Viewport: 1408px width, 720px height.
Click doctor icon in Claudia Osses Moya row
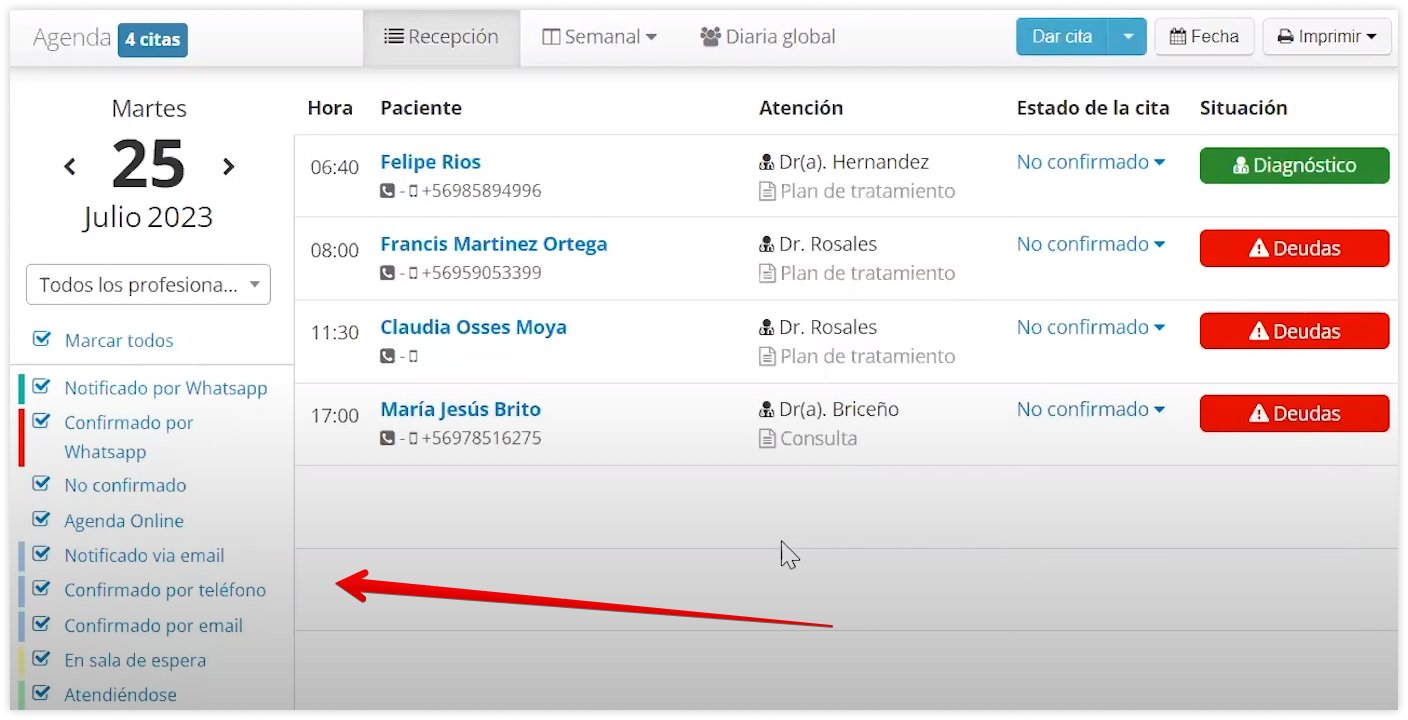point(767,327)
